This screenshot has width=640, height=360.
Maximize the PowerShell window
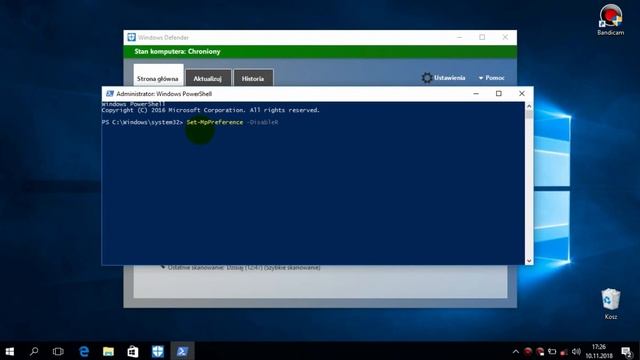click(x=498, y=93)
